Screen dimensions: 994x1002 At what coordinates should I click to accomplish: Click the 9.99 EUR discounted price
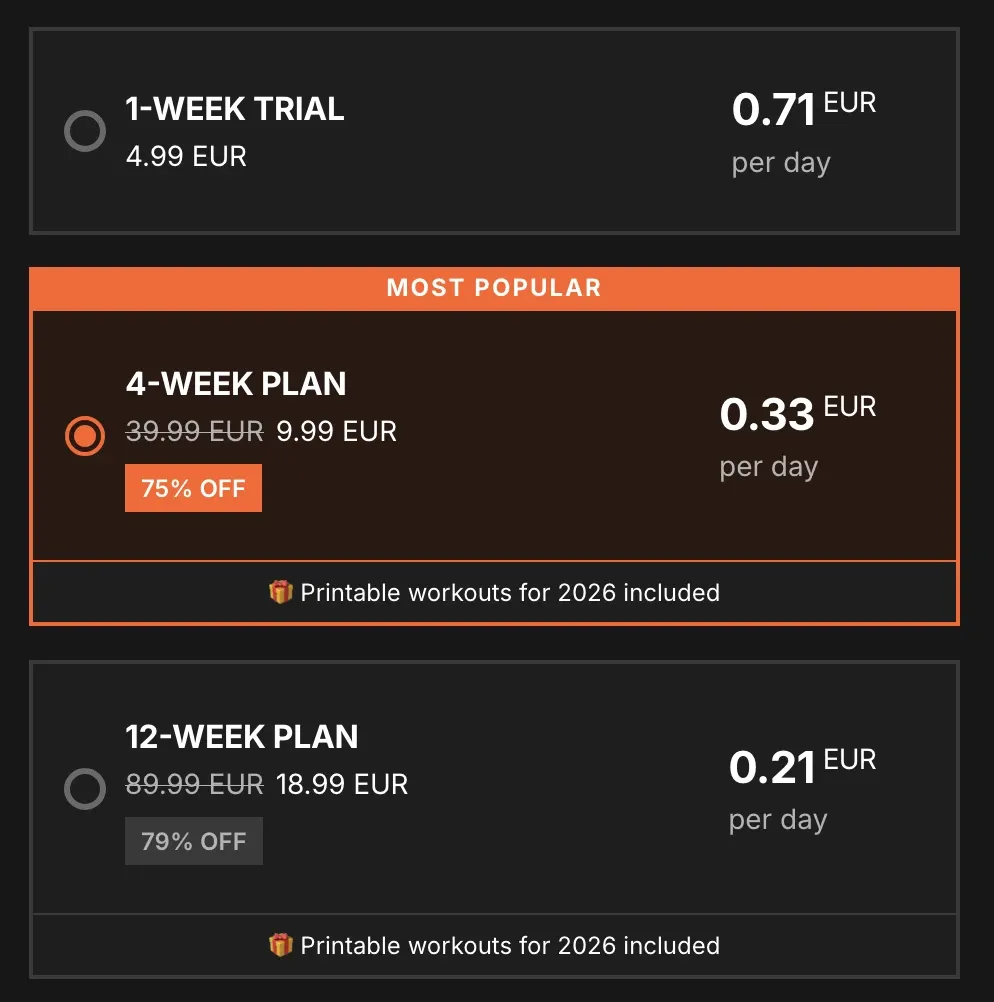click(337, 431)
